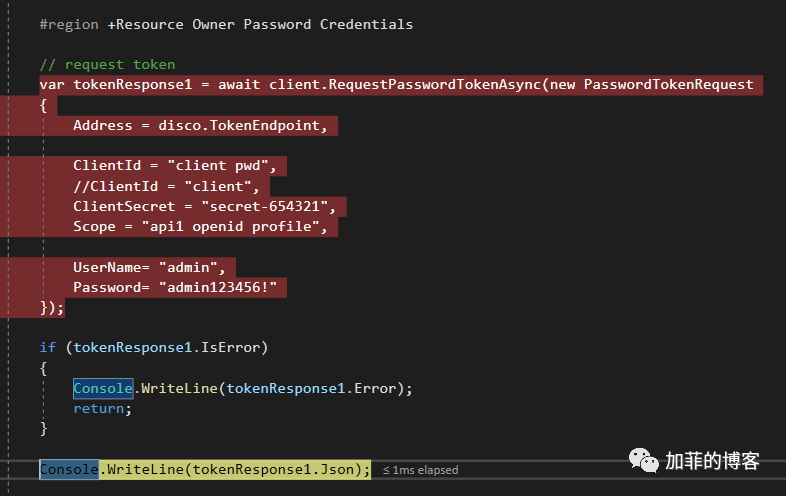
Task: Click the disco.TokenEndpoint value
Action: click(x=239, y=125)
